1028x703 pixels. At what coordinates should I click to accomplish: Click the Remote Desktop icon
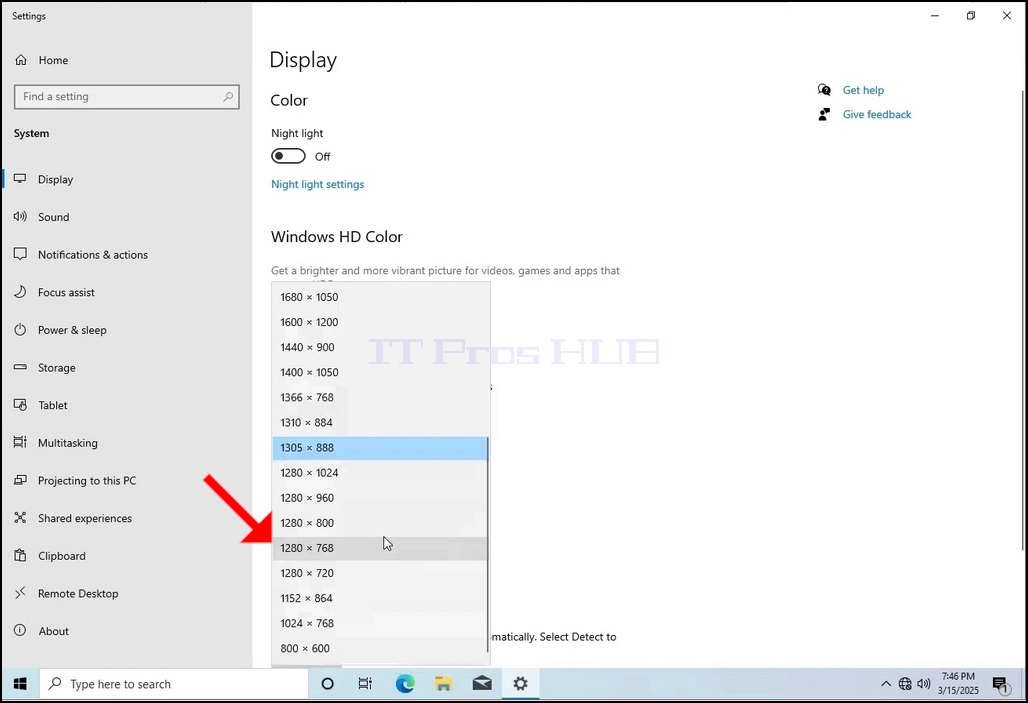click(20, 593)
